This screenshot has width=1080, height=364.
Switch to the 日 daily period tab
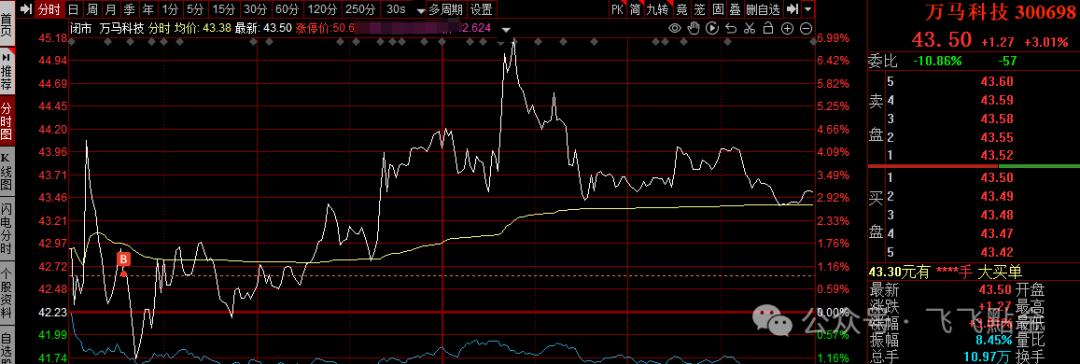point(74,9)
